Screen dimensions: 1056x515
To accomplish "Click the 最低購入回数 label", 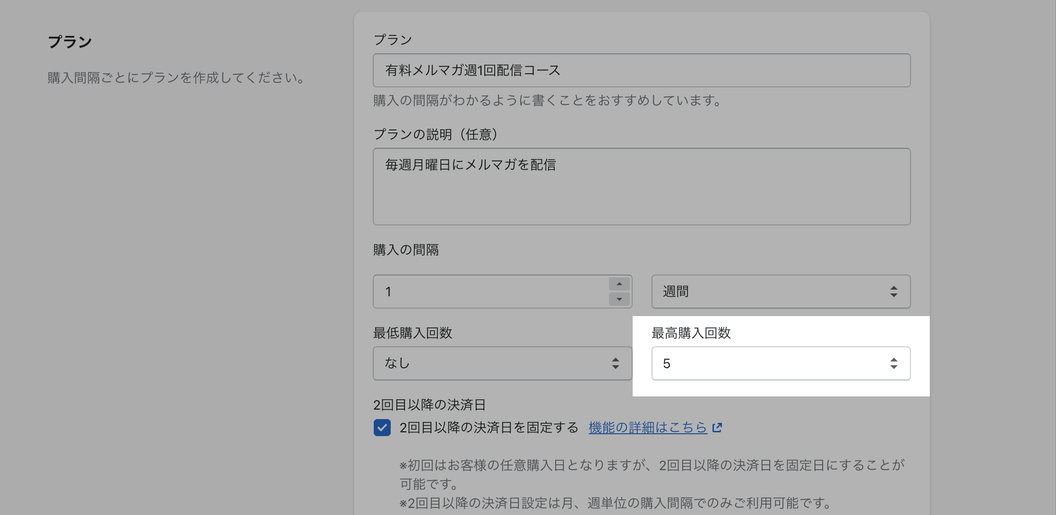I will tap(413, 333).
